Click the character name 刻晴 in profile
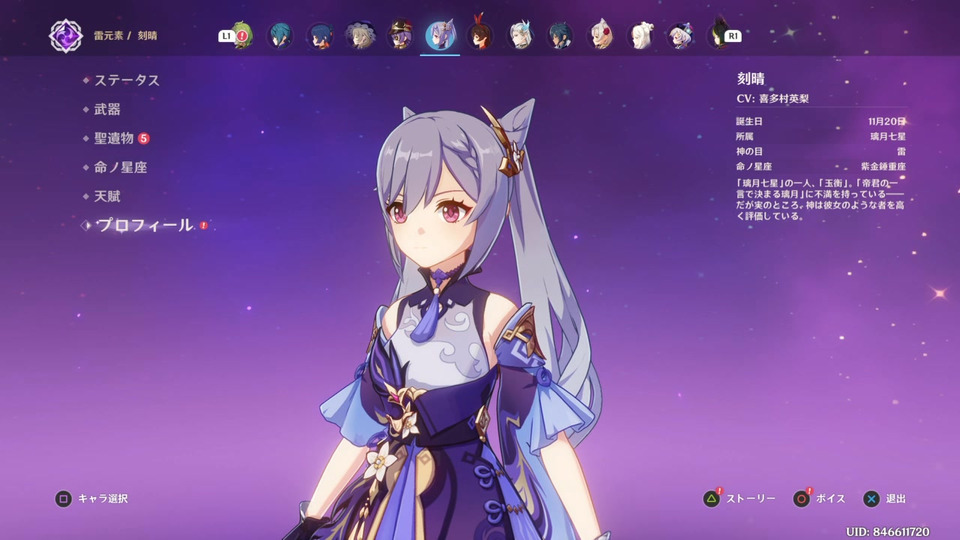This screenshot has height=540, width=960. pyautogui.click(x=751, y=78)
